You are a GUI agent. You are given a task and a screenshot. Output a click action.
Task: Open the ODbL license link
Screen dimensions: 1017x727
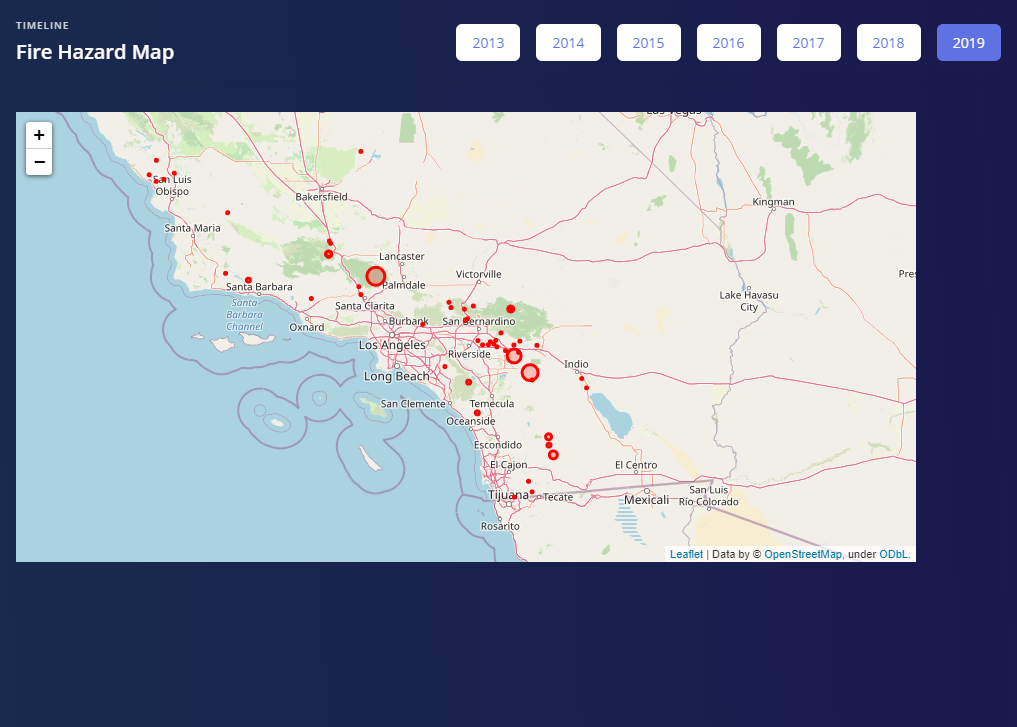click(x=894, y=554)
